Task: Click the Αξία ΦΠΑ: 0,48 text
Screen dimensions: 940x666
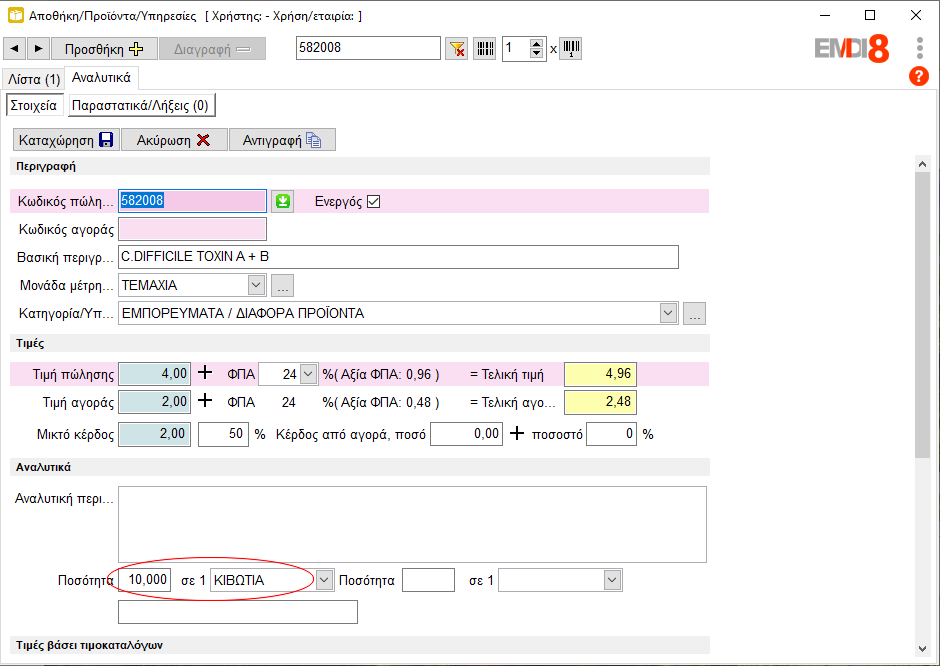Action: (386, 402)
